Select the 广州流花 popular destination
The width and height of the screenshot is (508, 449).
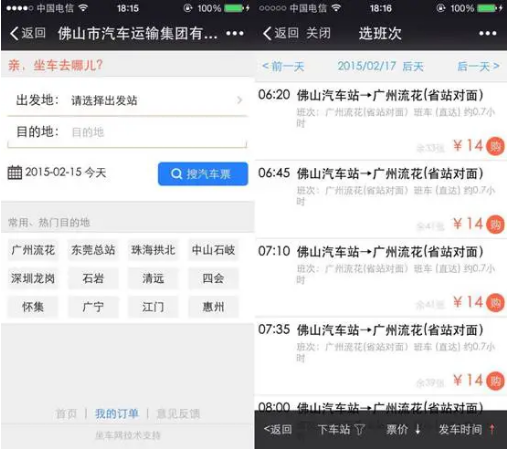click(x=33, y=250)
